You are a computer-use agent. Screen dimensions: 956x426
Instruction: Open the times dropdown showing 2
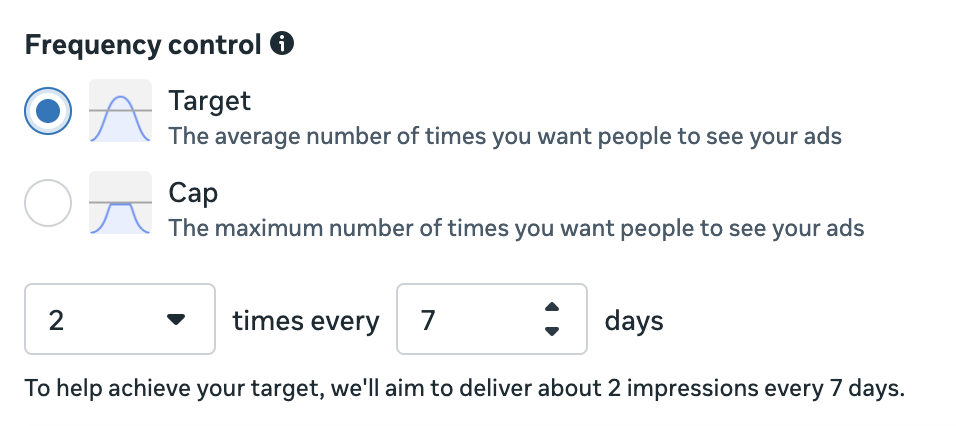[119, 320]
